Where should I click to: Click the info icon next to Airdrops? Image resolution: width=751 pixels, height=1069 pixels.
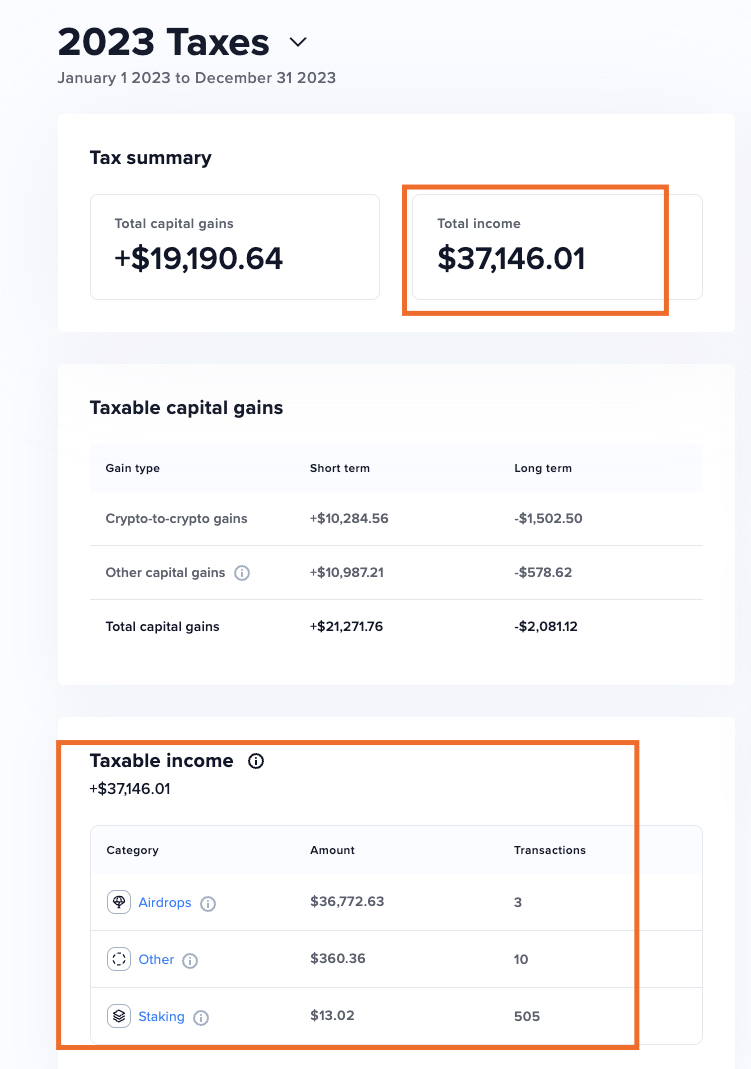(x=207, y=902)
